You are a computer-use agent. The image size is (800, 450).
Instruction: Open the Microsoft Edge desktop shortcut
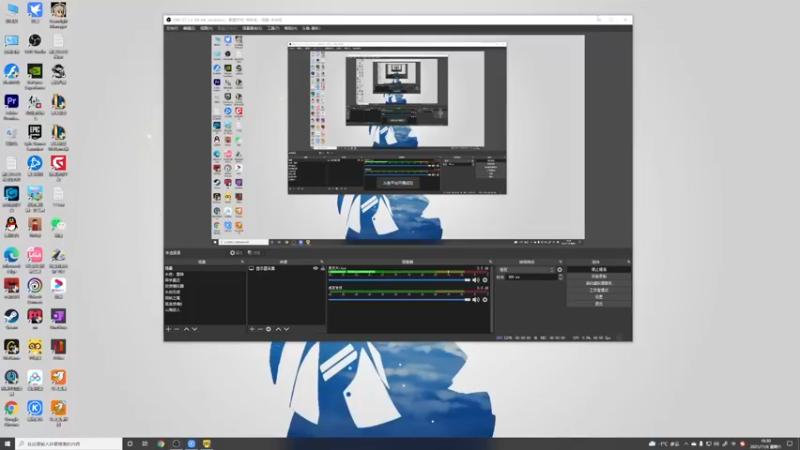(11, 260)
